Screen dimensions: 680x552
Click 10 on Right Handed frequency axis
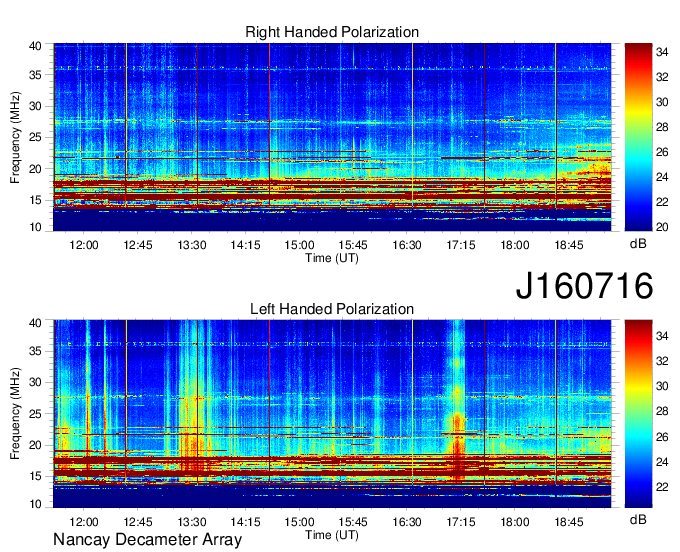click(x=35, y=227)
